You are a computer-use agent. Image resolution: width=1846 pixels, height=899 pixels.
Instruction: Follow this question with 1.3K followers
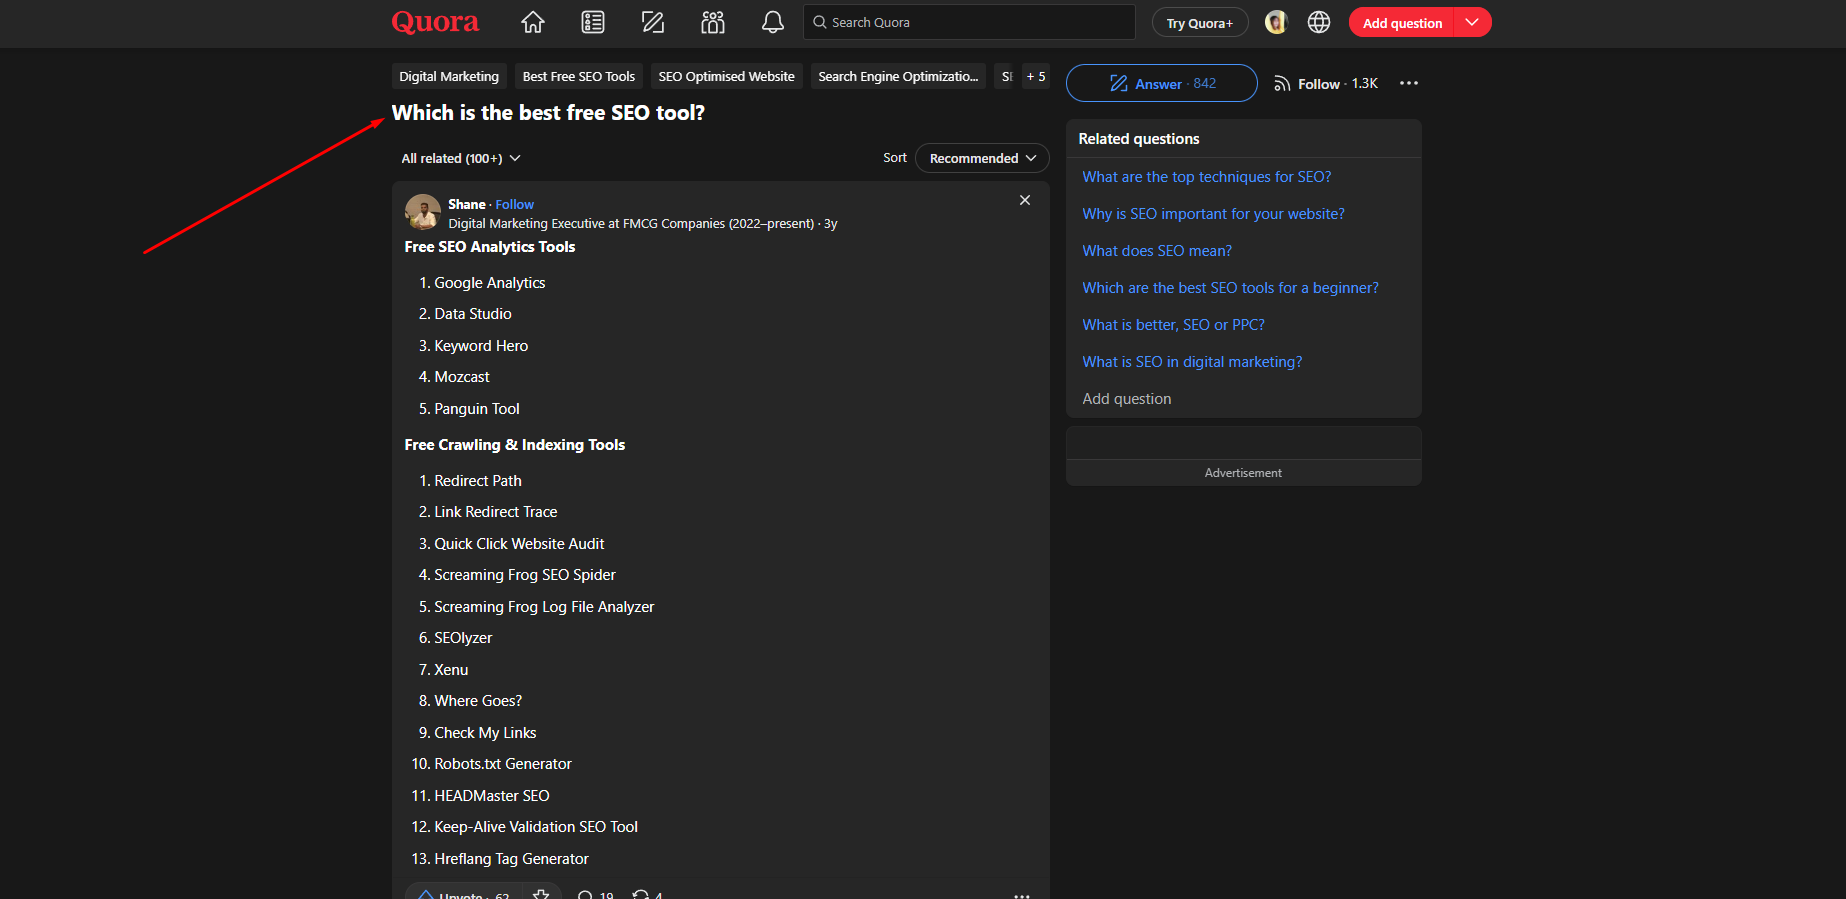click(1325, 84)
